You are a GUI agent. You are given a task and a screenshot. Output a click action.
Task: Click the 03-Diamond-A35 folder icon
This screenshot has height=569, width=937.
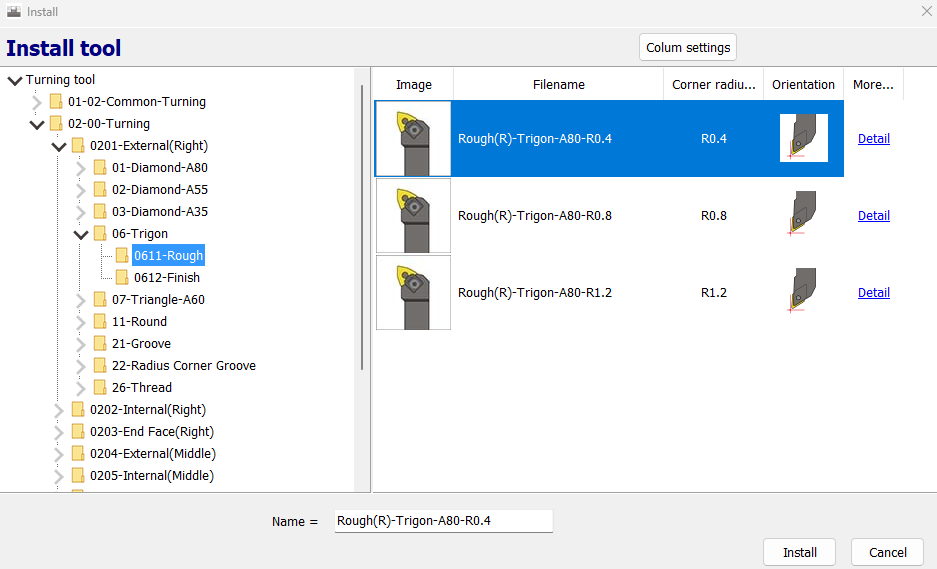click(100, 212)
